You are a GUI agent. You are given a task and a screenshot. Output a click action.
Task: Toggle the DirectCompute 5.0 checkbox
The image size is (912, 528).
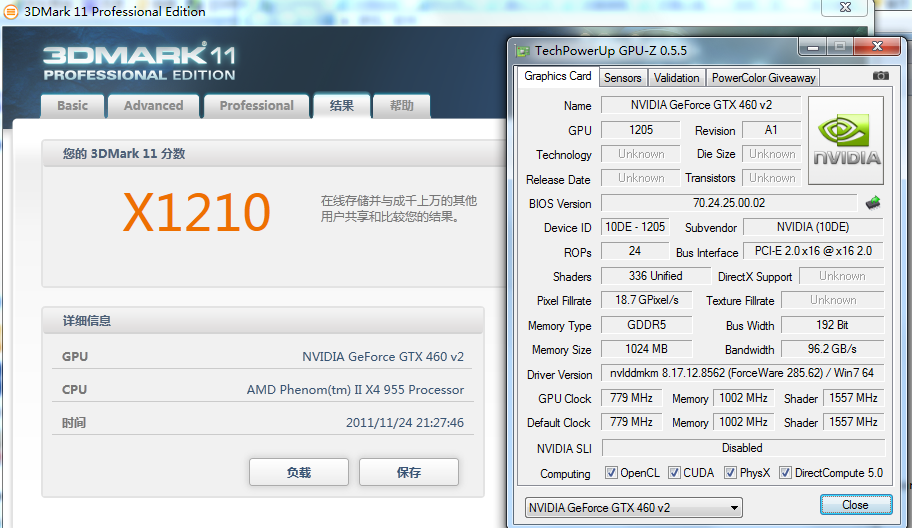tap(786, 473)
